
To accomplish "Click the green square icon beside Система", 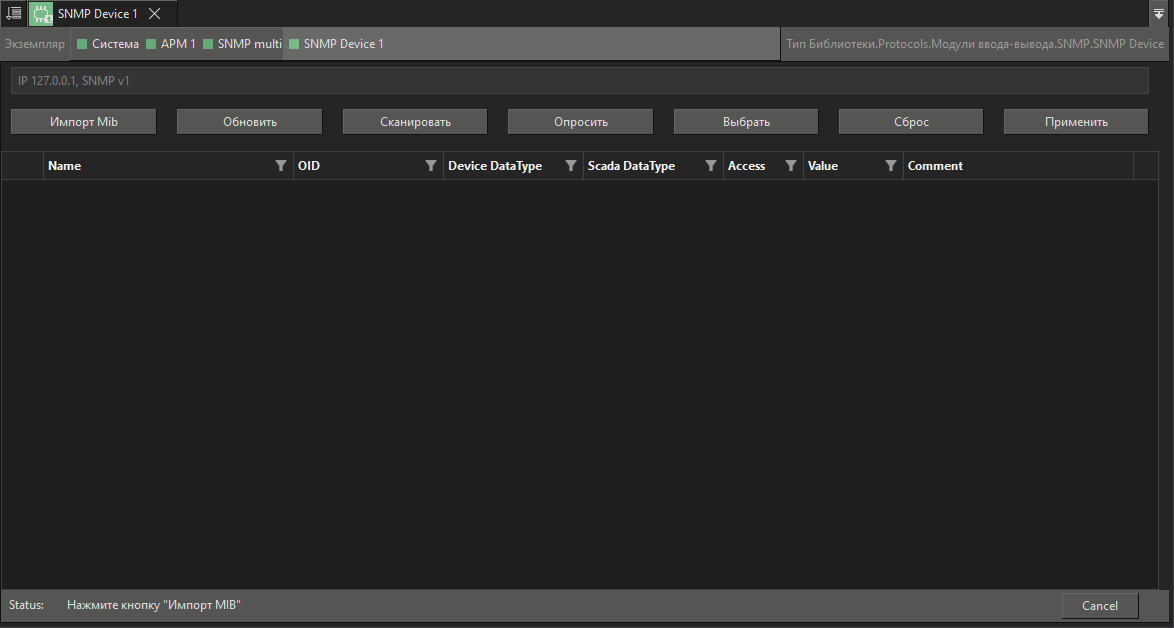I will click(x=81, y=44).
